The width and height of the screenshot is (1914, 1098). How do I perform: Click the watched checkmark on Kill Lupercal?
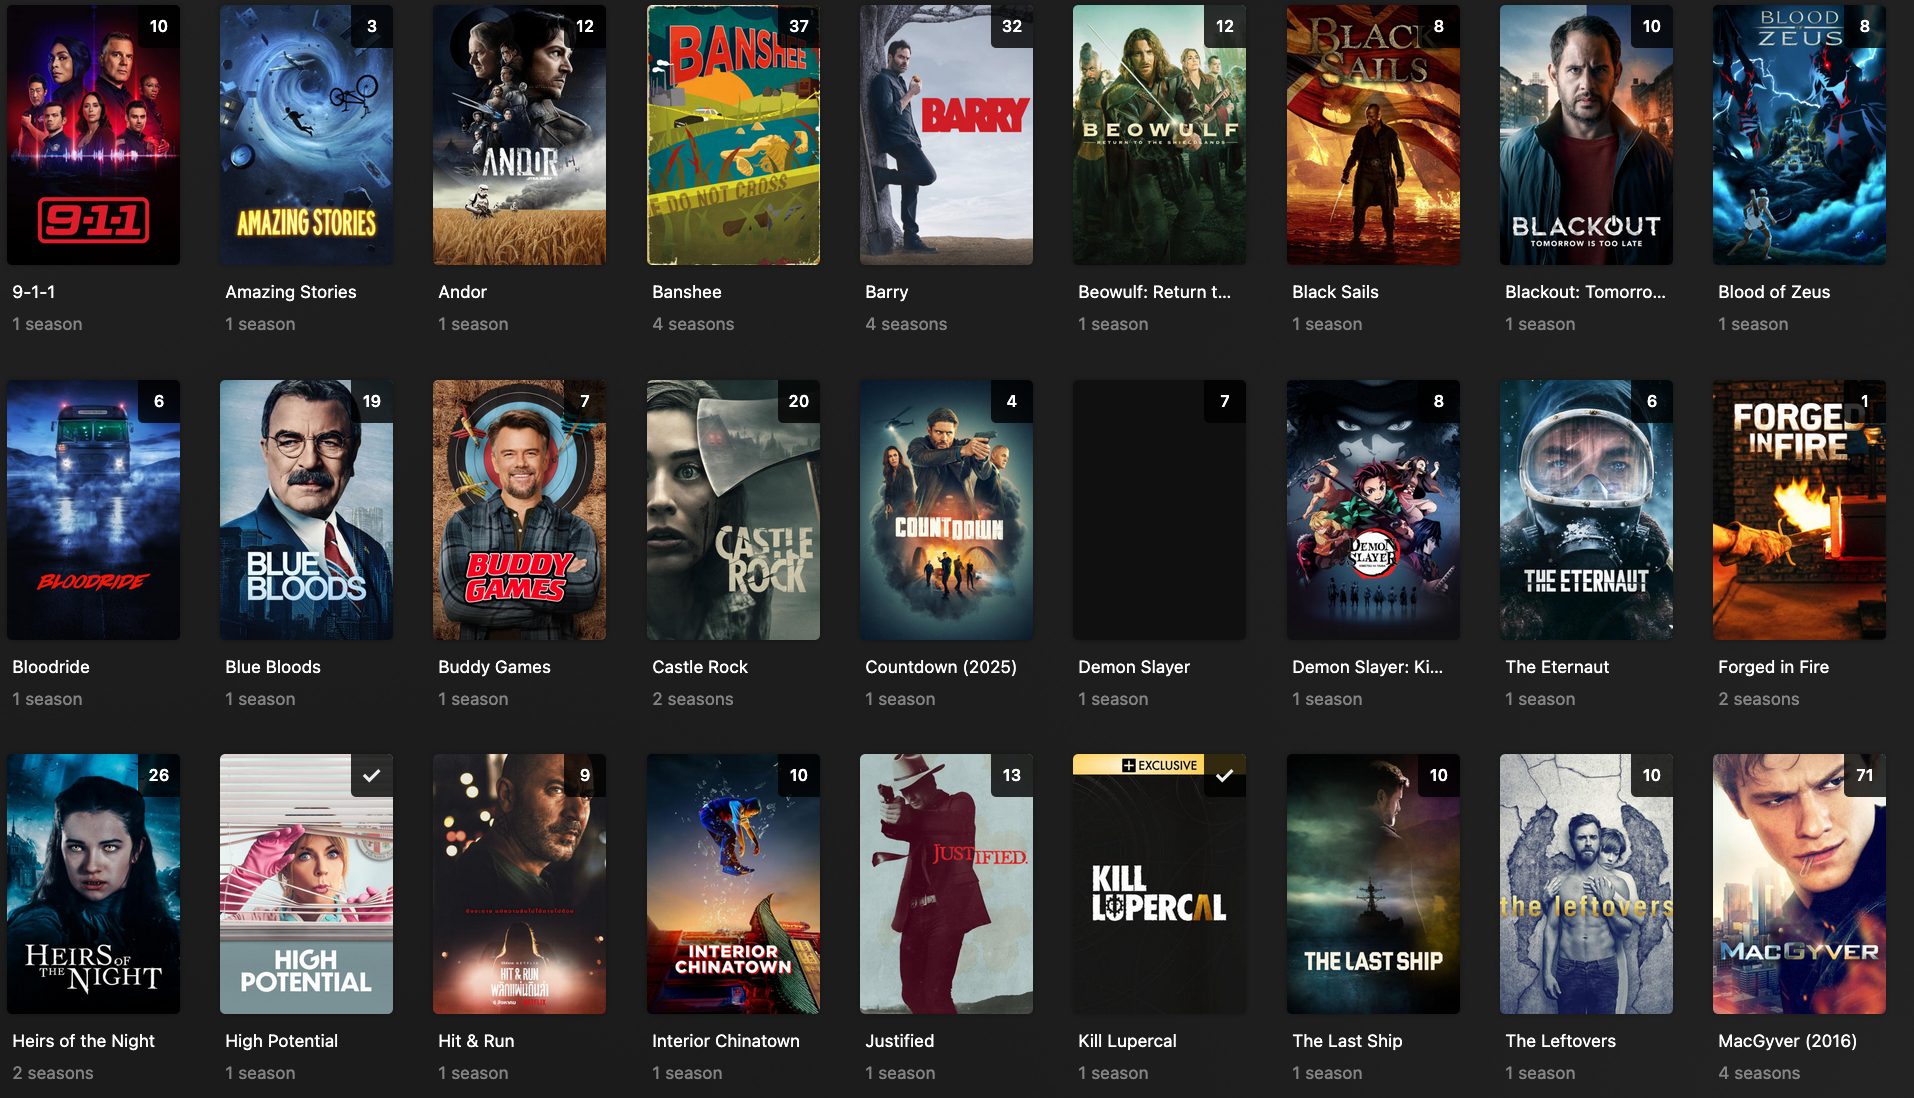coord(1225,775)
